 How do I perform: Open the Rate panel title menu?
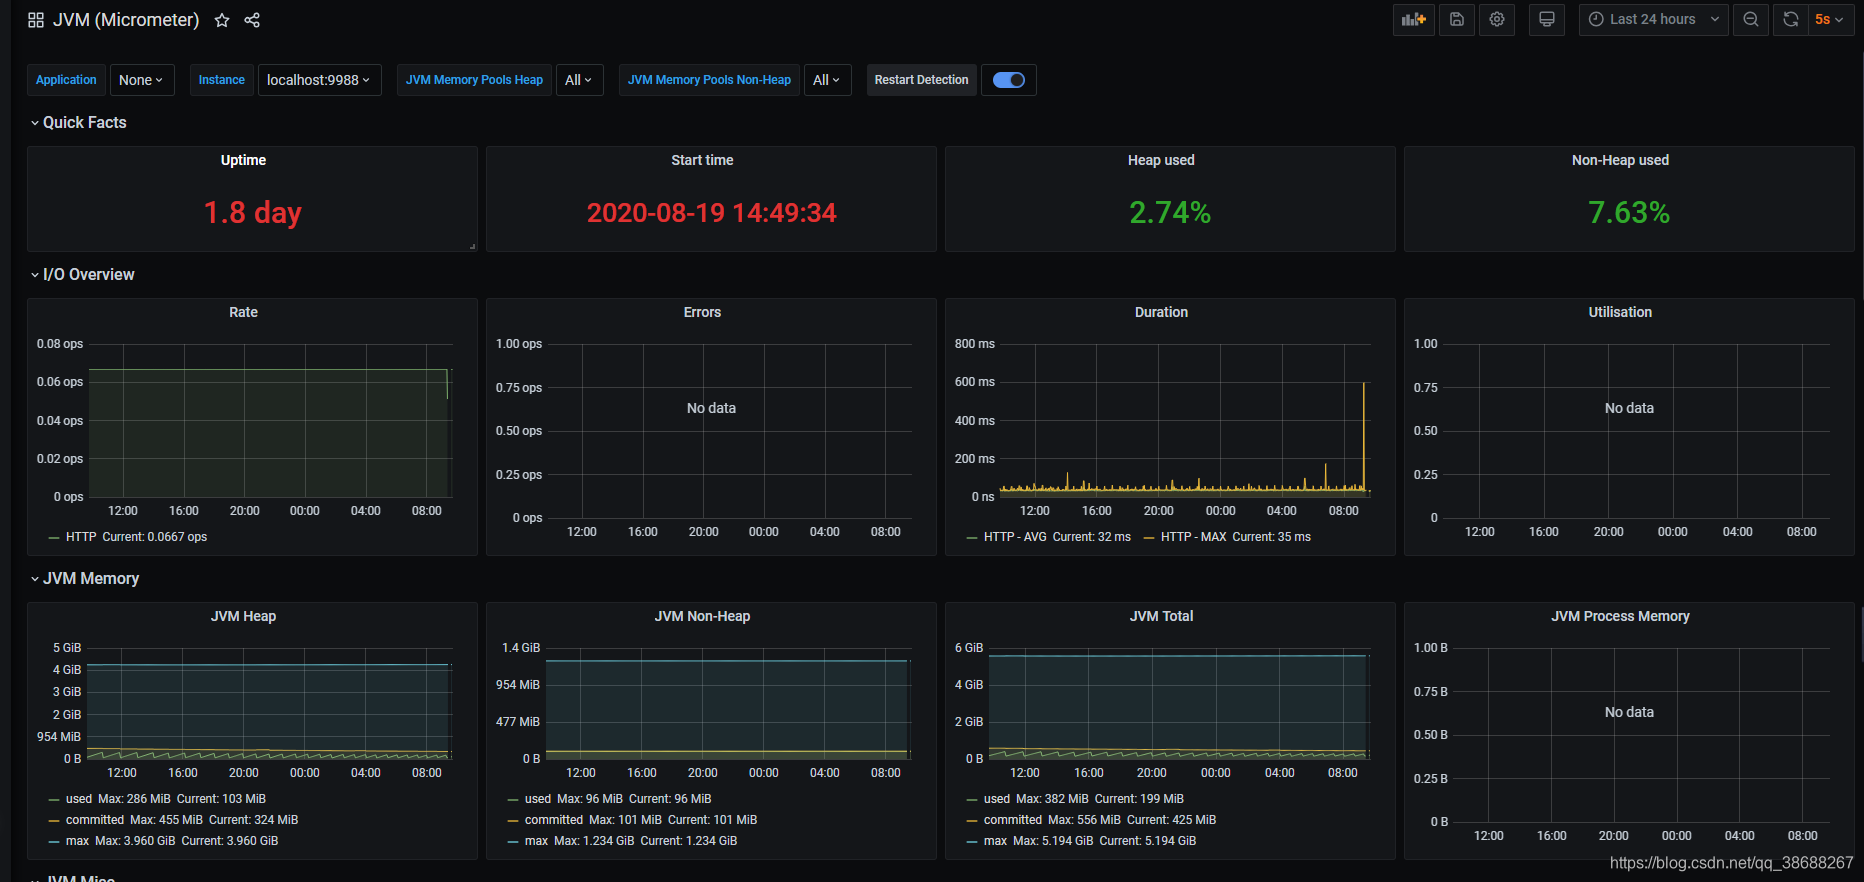point(243,312)
